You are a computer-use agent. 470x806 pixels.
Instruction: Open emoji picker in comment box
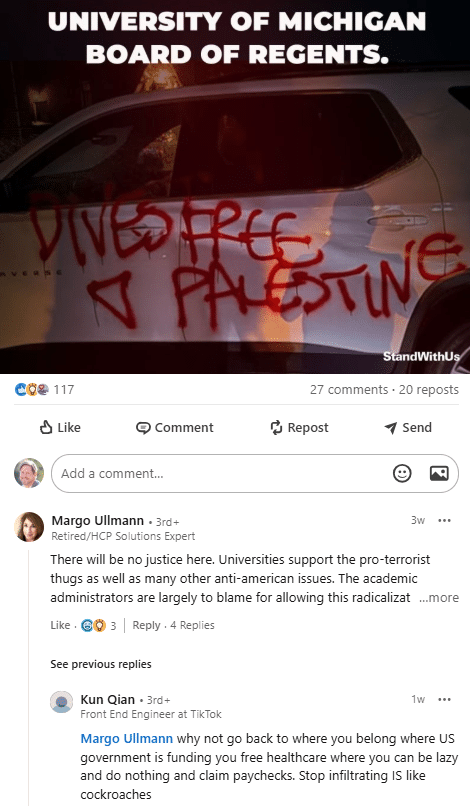[x=402, y=473]
